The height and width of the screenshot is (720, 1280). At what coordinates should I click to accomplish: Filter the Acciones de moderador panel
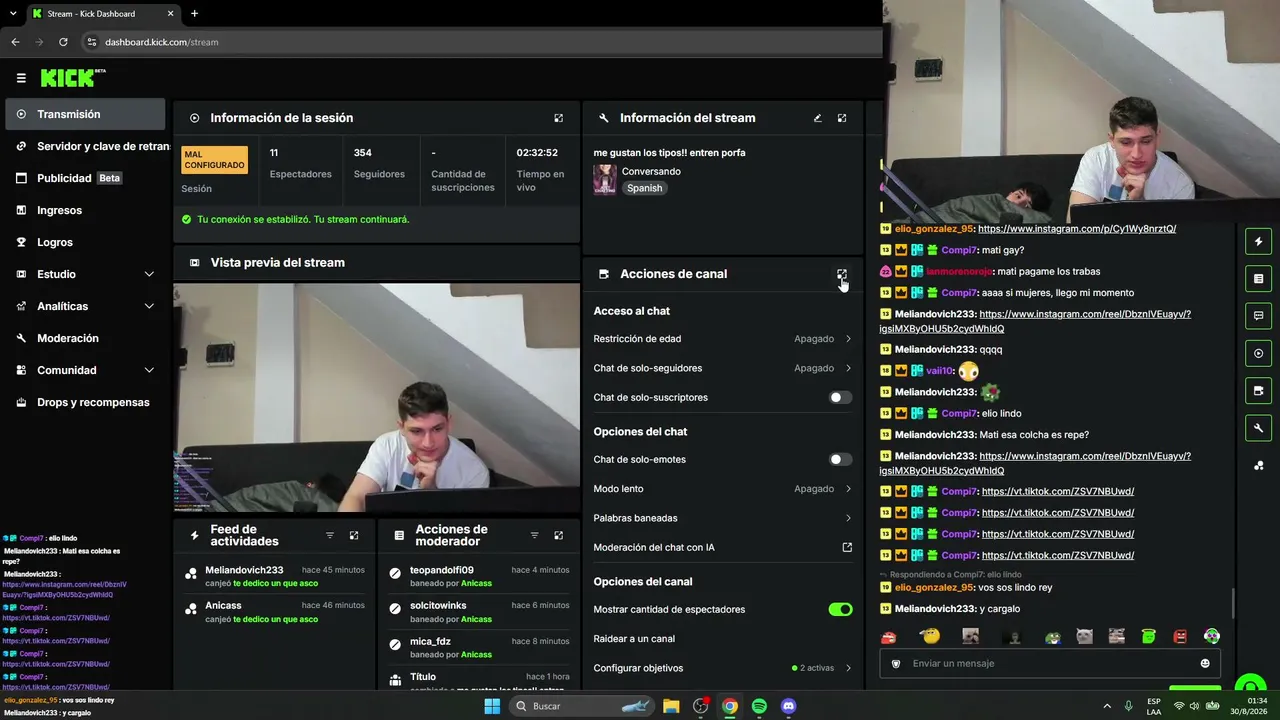(534, 536)
